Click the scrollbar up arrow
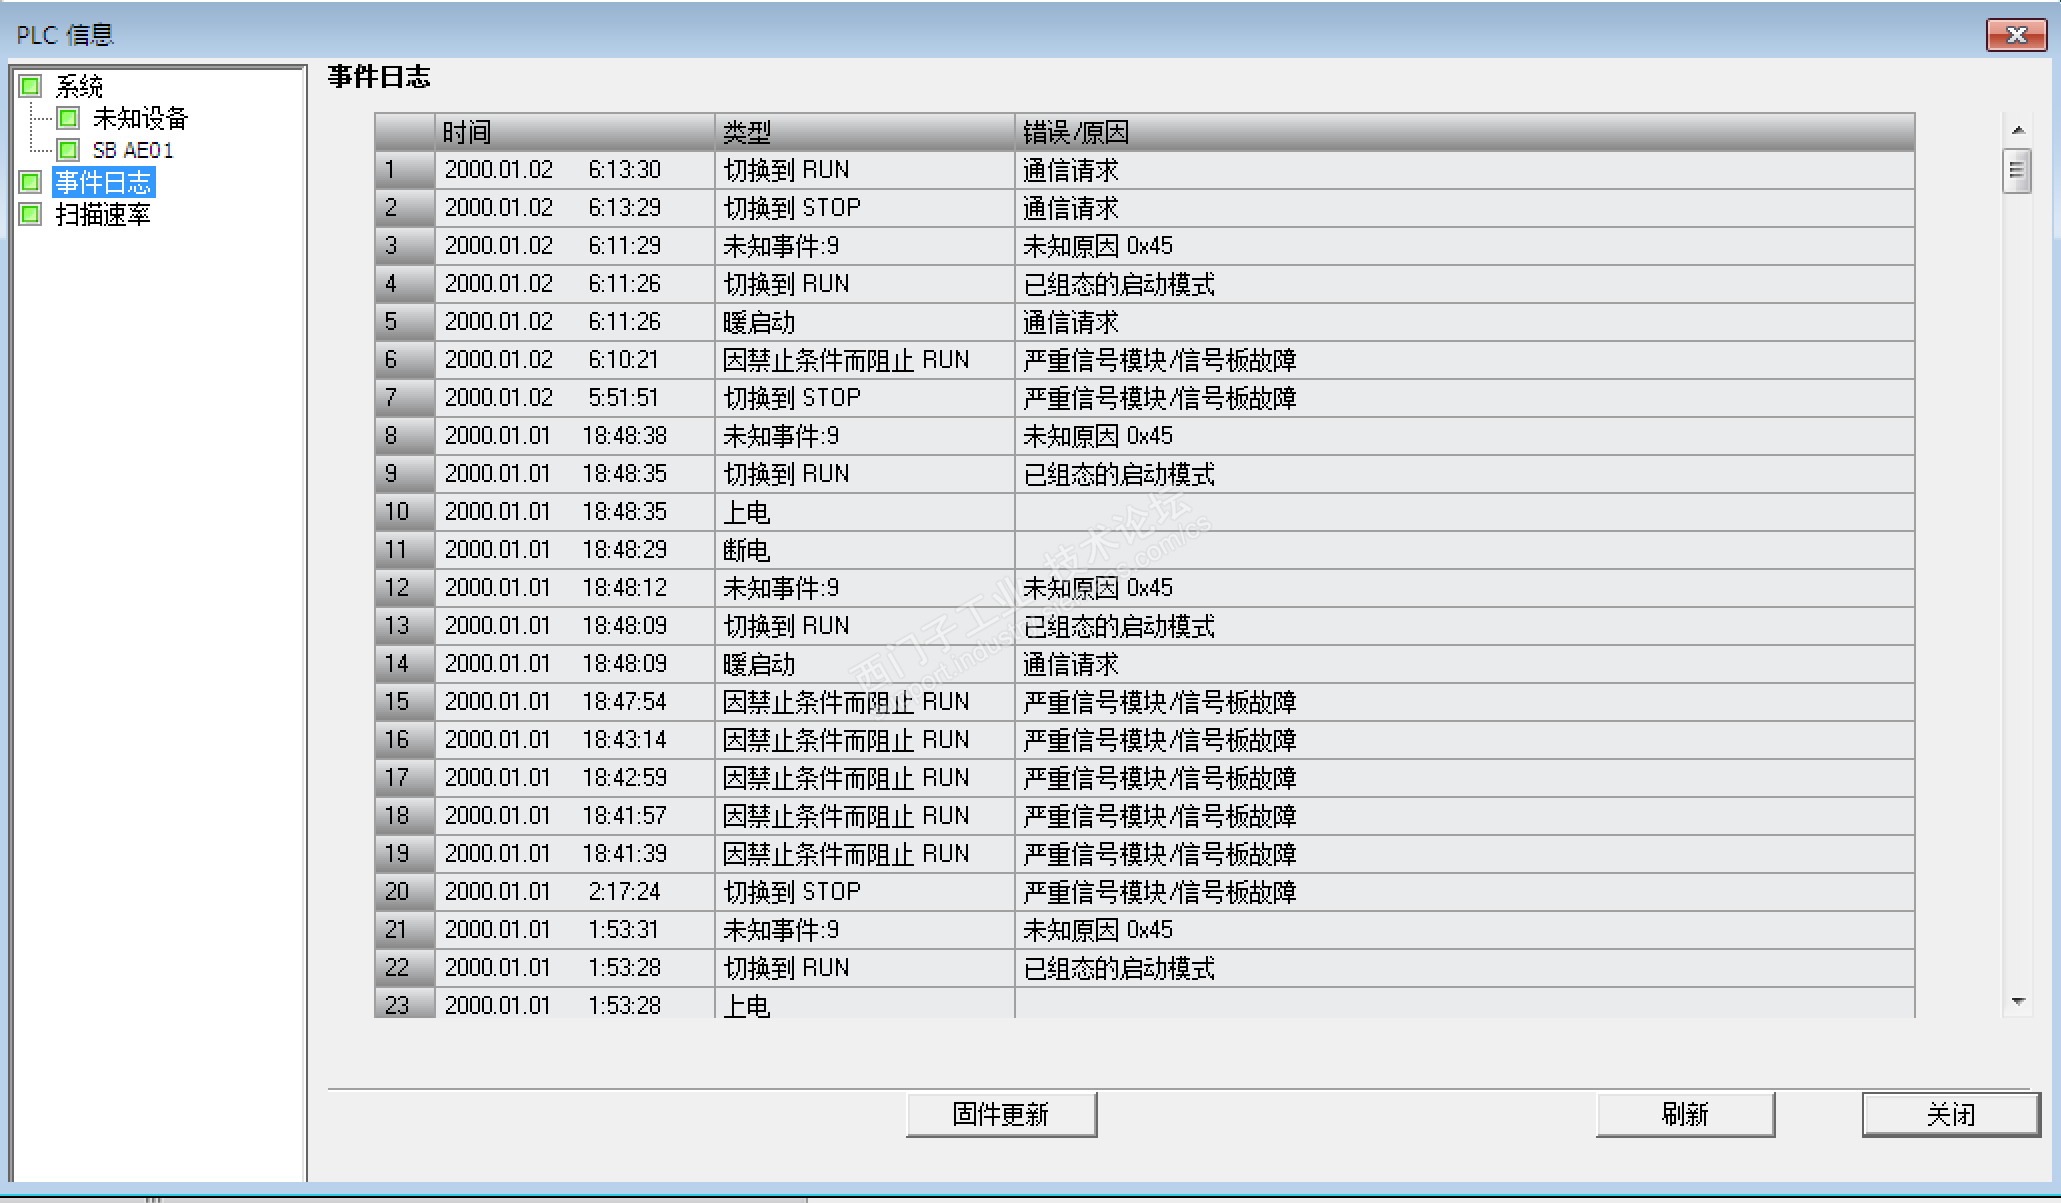Image resolution: width=2061 pixels, height=1203 pixels. [2018, 130]
